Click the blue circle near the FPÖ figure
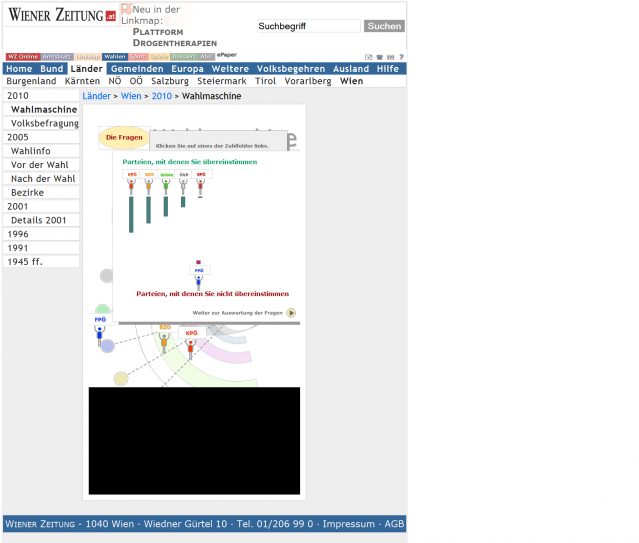 pos(108,346)
